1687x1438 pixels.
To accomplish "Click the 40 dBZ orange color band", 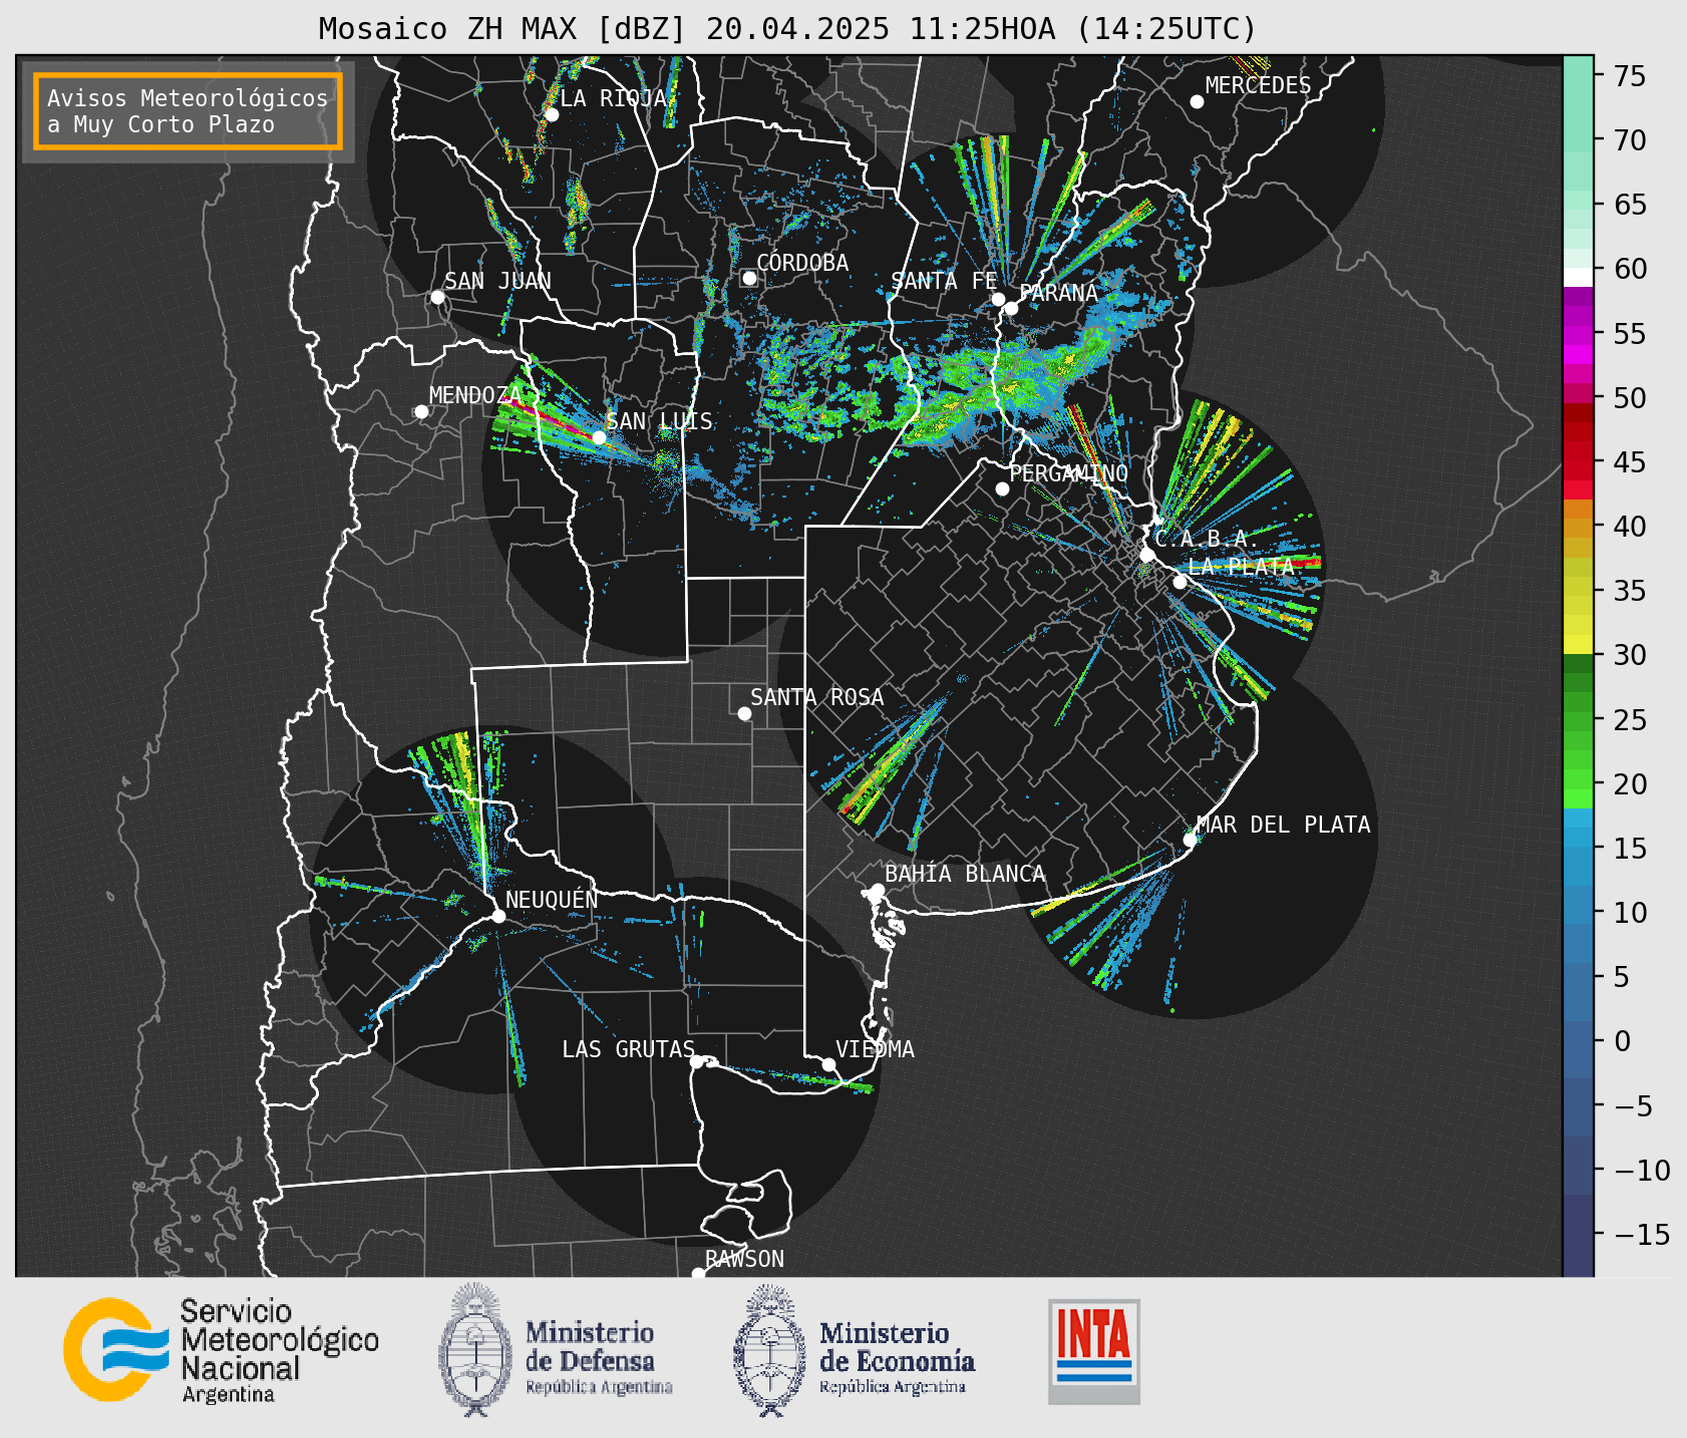I will coord(1578,526).
